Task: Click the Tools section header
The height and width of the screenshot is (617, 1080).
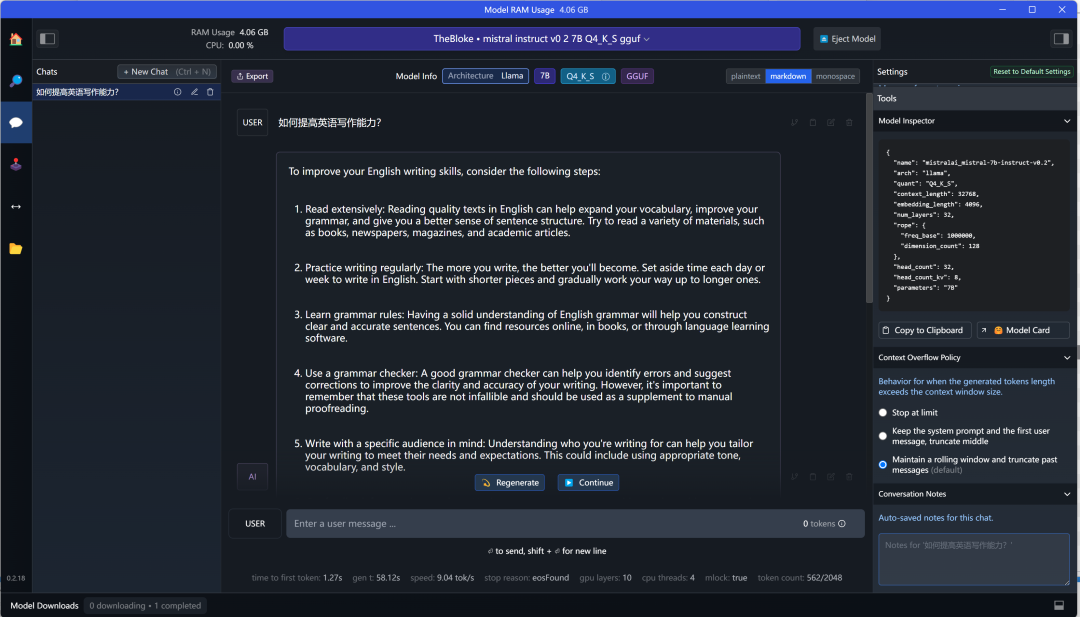Action: coord(974,98)
